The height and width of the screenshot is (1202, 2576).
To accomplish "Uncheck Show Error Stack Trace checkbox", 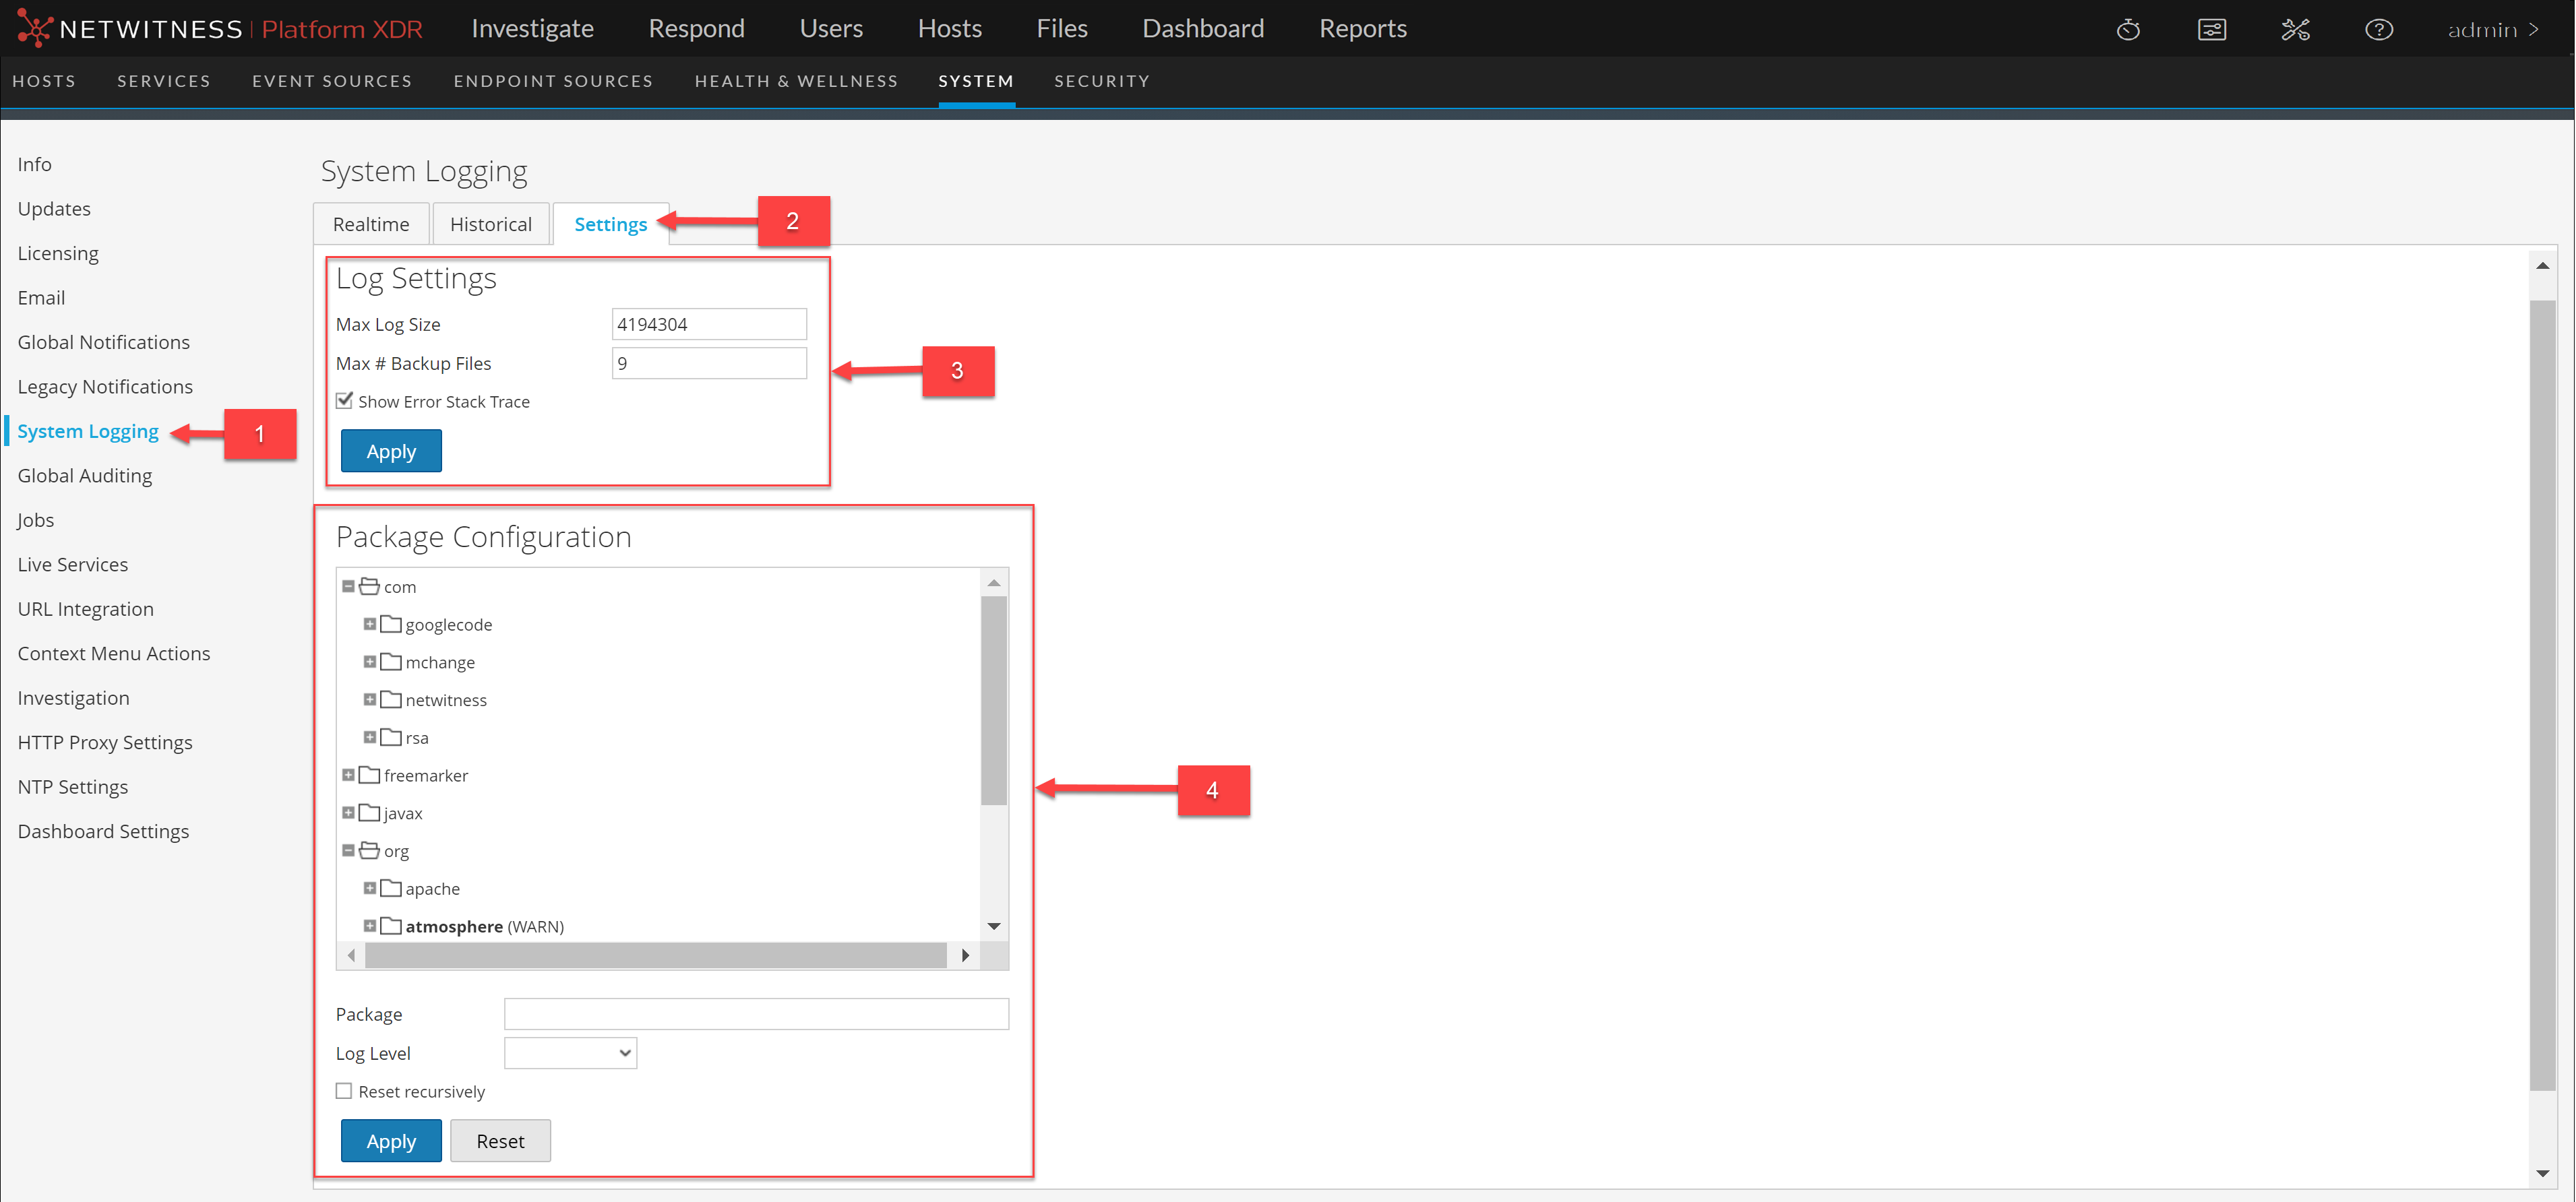I will coord(344,401).
